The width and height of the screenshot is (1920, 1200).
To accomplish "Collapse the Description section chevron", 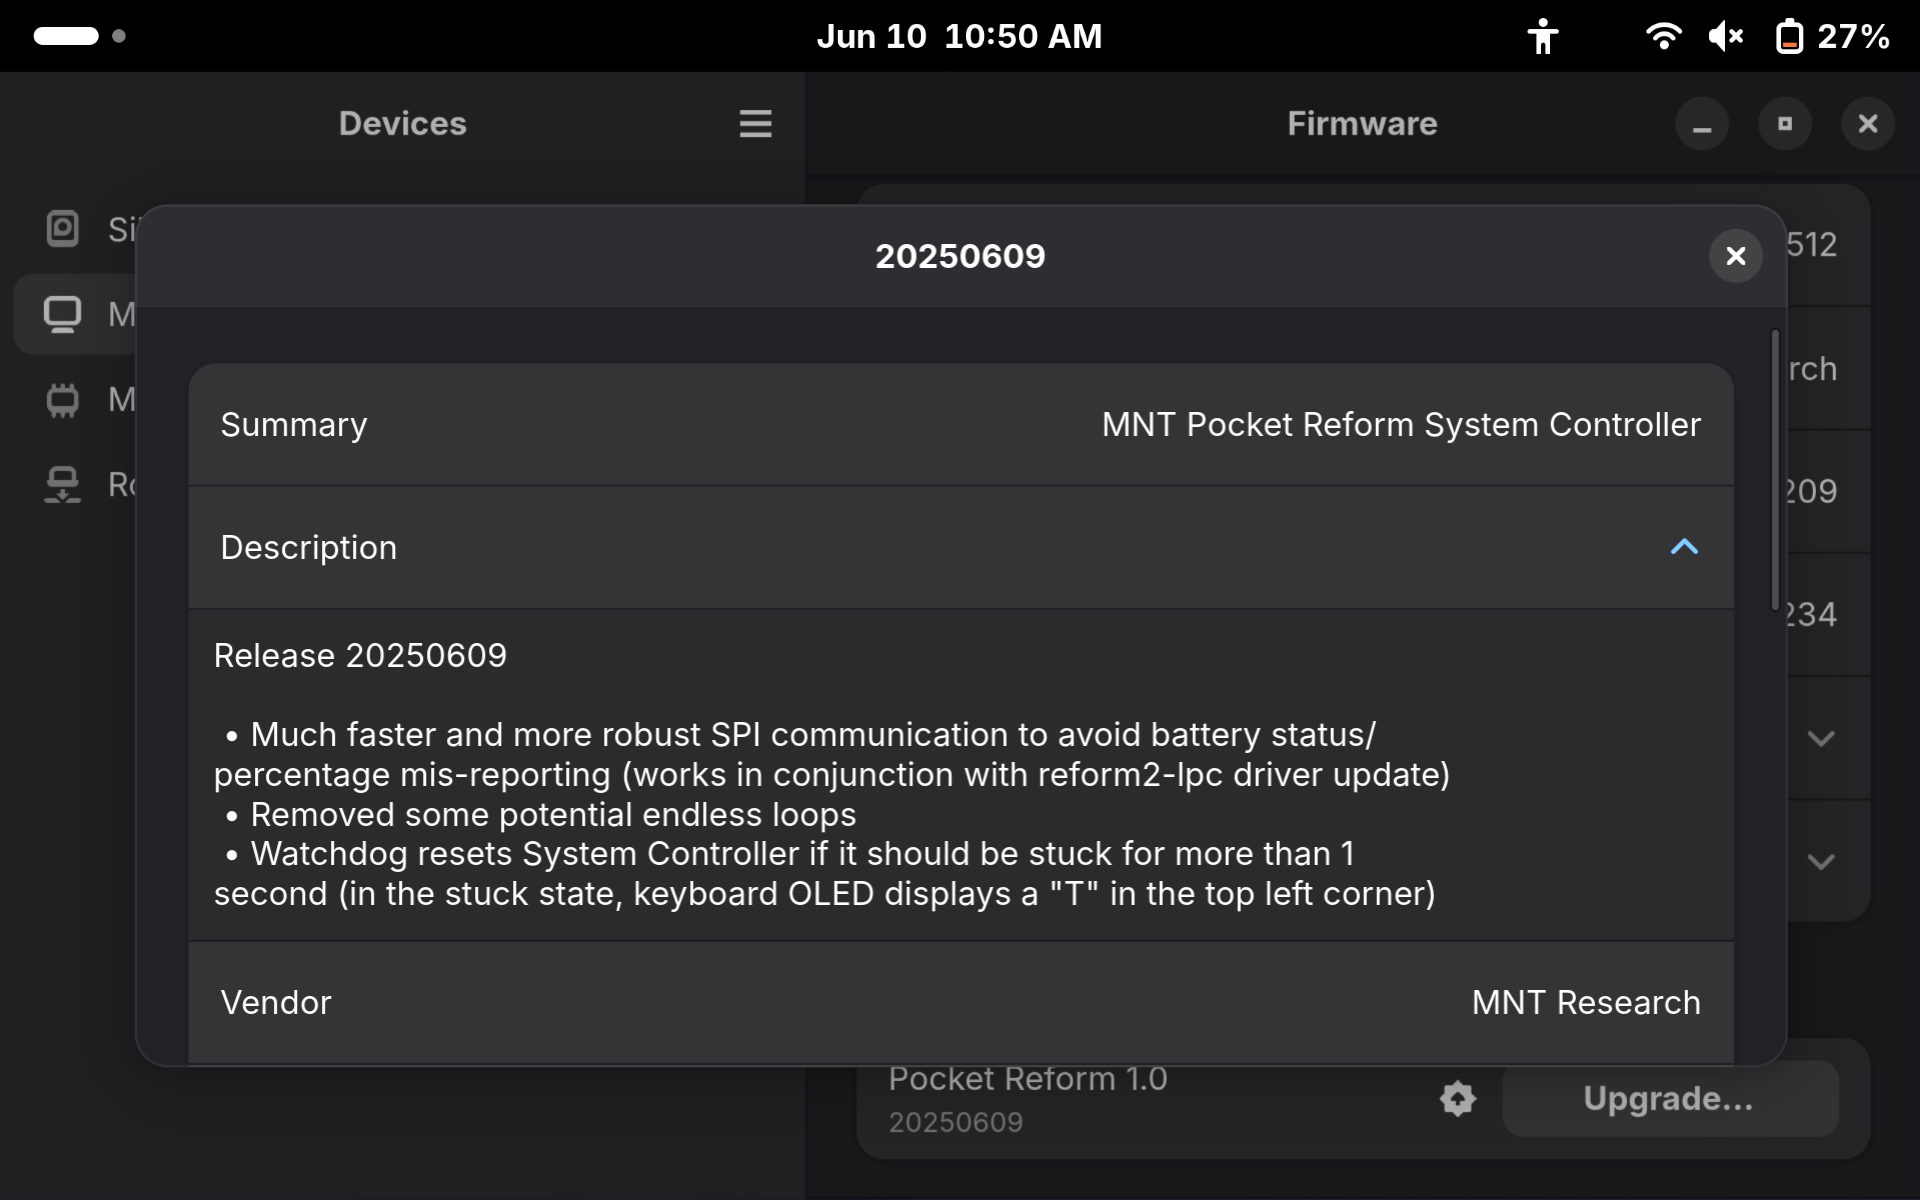I will (1684, 547).
